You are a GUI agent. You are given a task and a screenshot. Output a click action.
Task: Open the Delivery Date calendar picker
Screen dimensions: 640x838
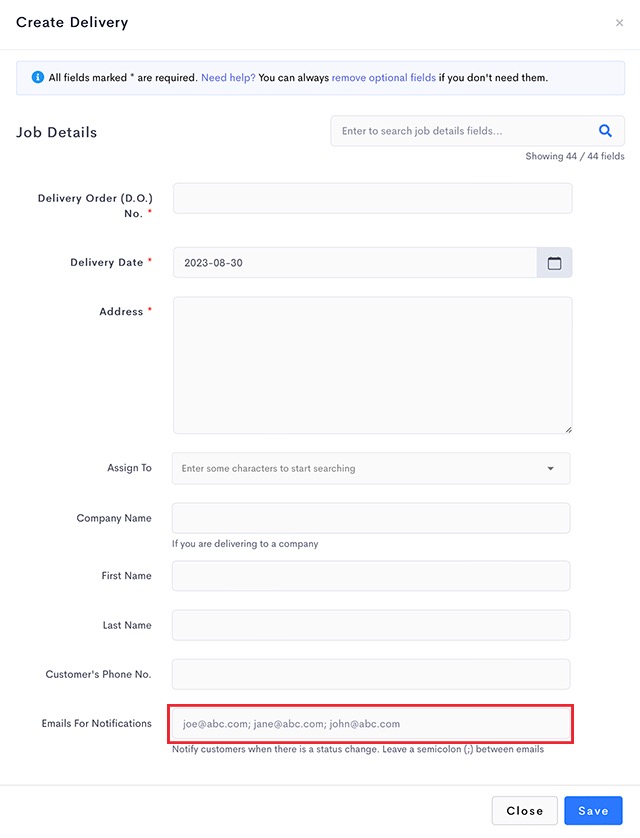pyautogui.click(x=555, y=262)
